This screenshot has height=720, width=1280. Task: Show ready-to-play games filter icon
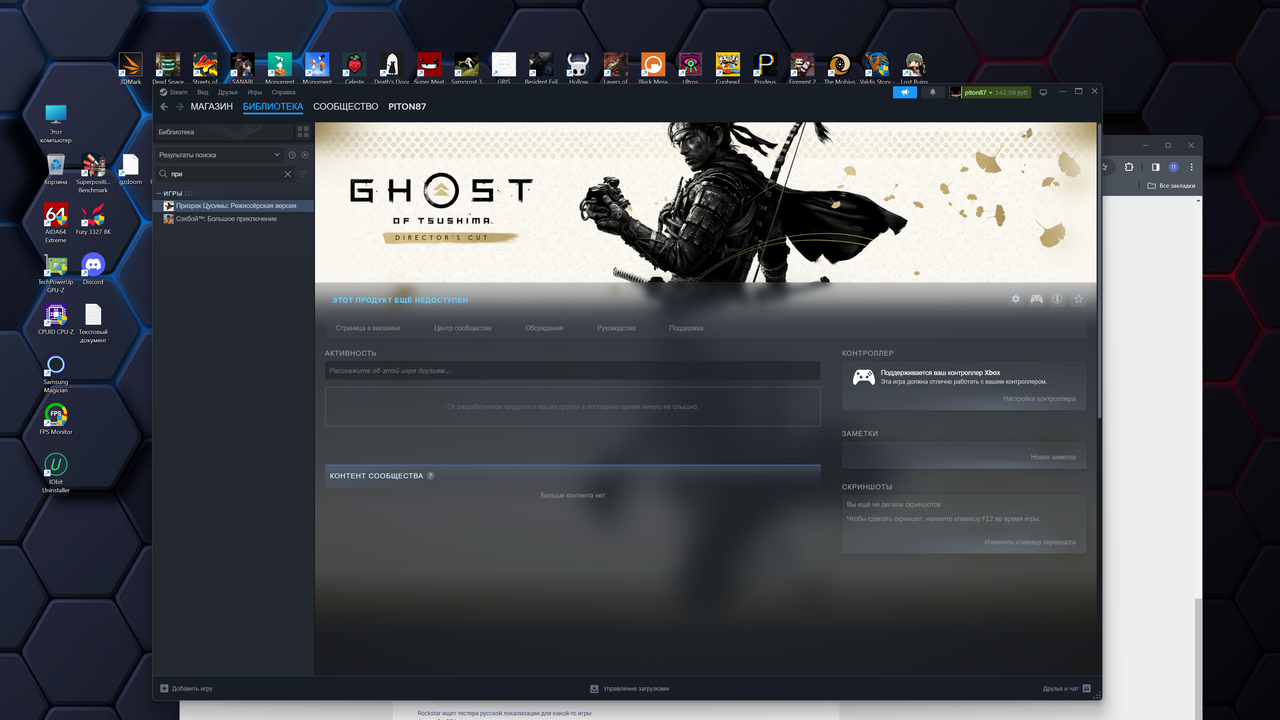pyautogui.click(x=305, y=155)
